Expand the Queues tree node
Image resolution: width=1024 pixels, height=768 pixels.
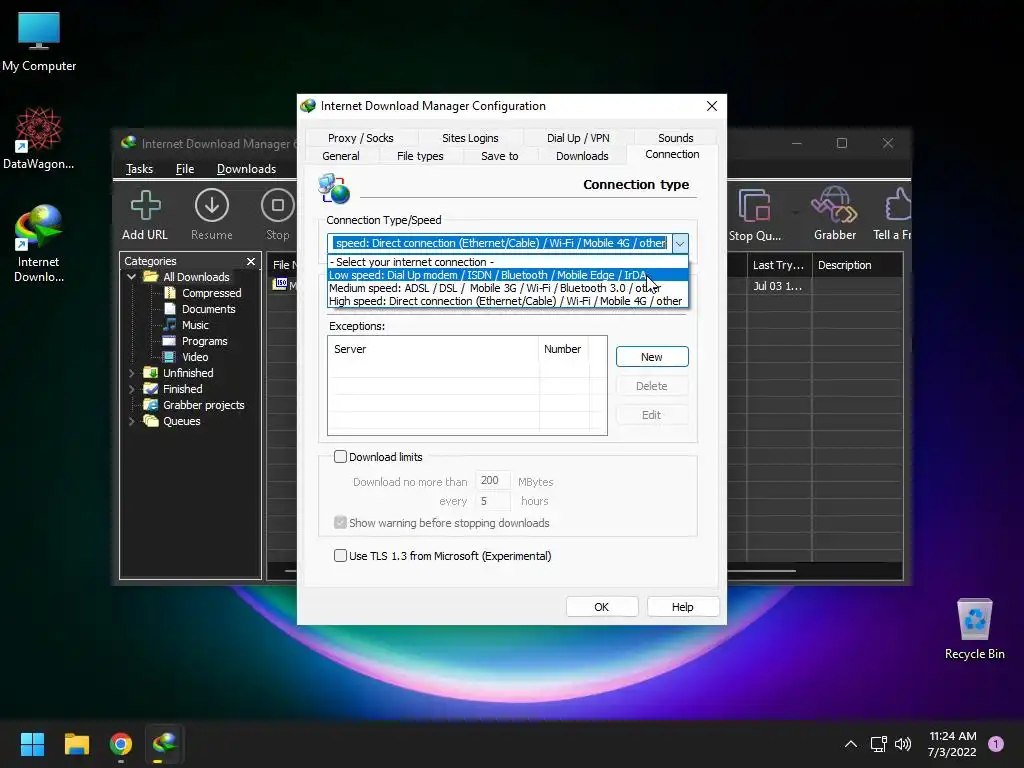pos(131,421)
